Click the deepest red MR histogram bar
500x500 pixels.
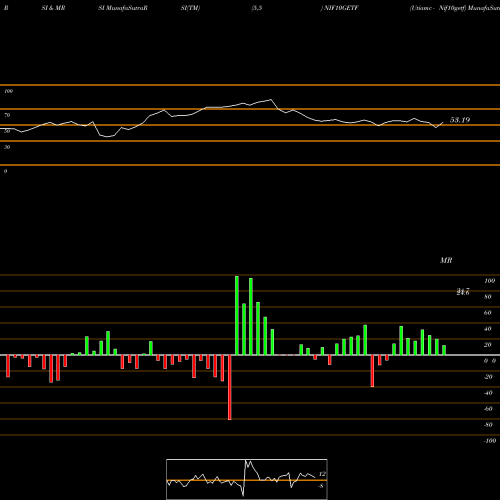(x=230, y=387)
